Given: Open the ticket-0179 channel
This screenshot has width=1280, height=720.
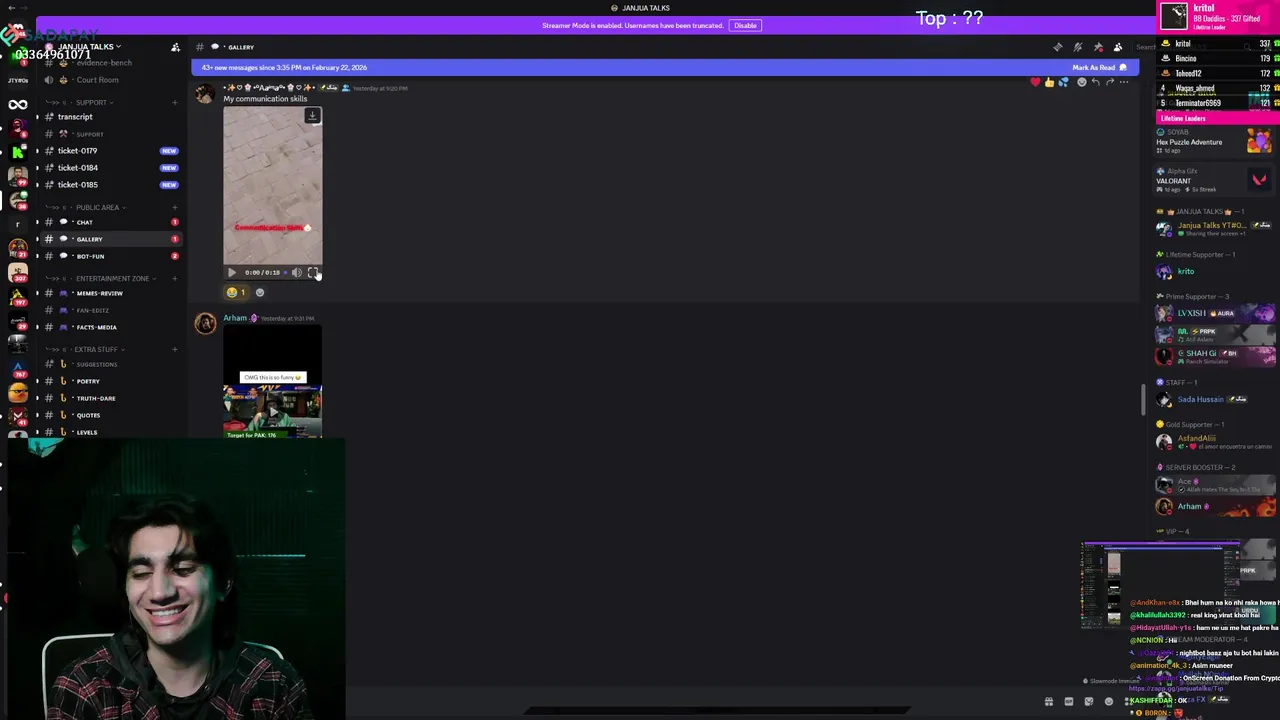Looking at the screenshot, I should click(112, 151).
